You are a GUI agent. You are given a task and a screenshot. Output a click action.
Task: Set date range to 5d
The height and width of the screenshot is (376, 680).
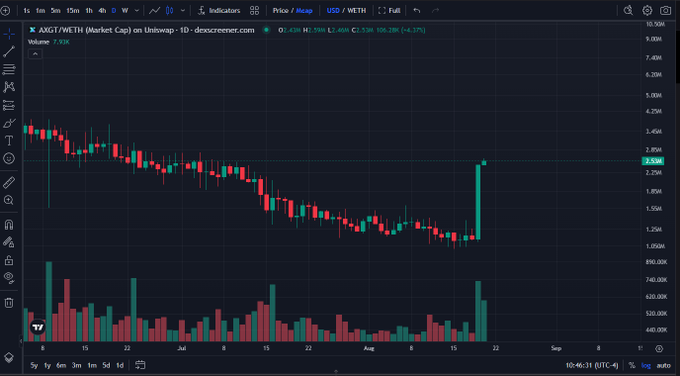[x=106, y=365]
